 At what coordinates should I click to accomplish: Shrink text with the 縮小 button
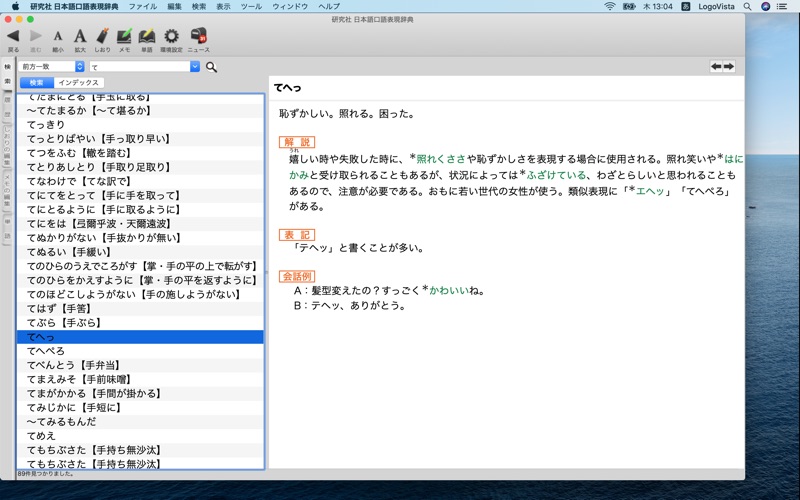coord(58,36)
